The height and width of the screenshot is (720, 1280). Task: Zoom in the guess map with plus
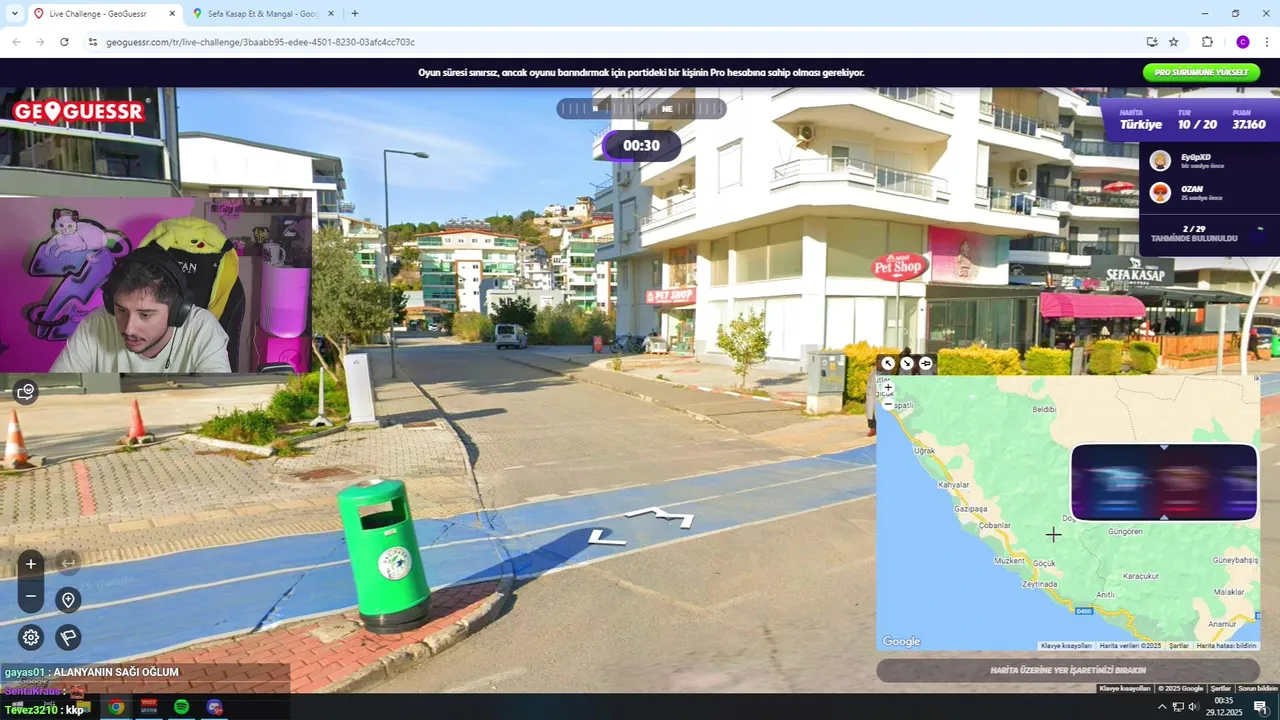(x=888, y=387)
